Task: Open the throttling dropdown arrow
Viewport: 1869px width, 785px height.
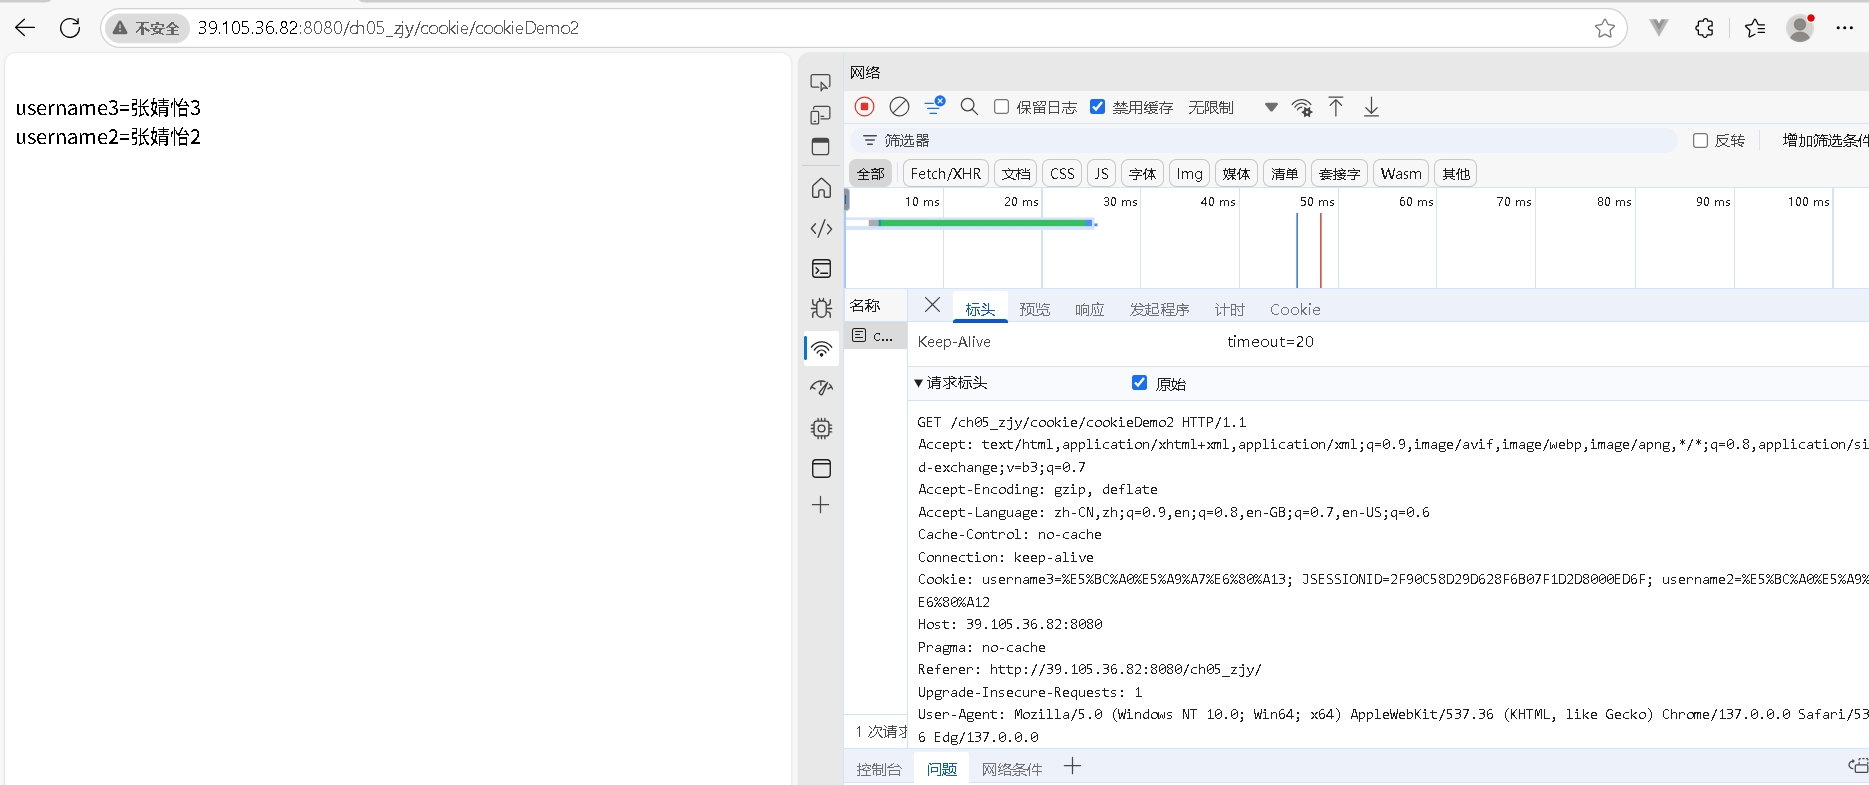Action: (x=1271, y=107)
